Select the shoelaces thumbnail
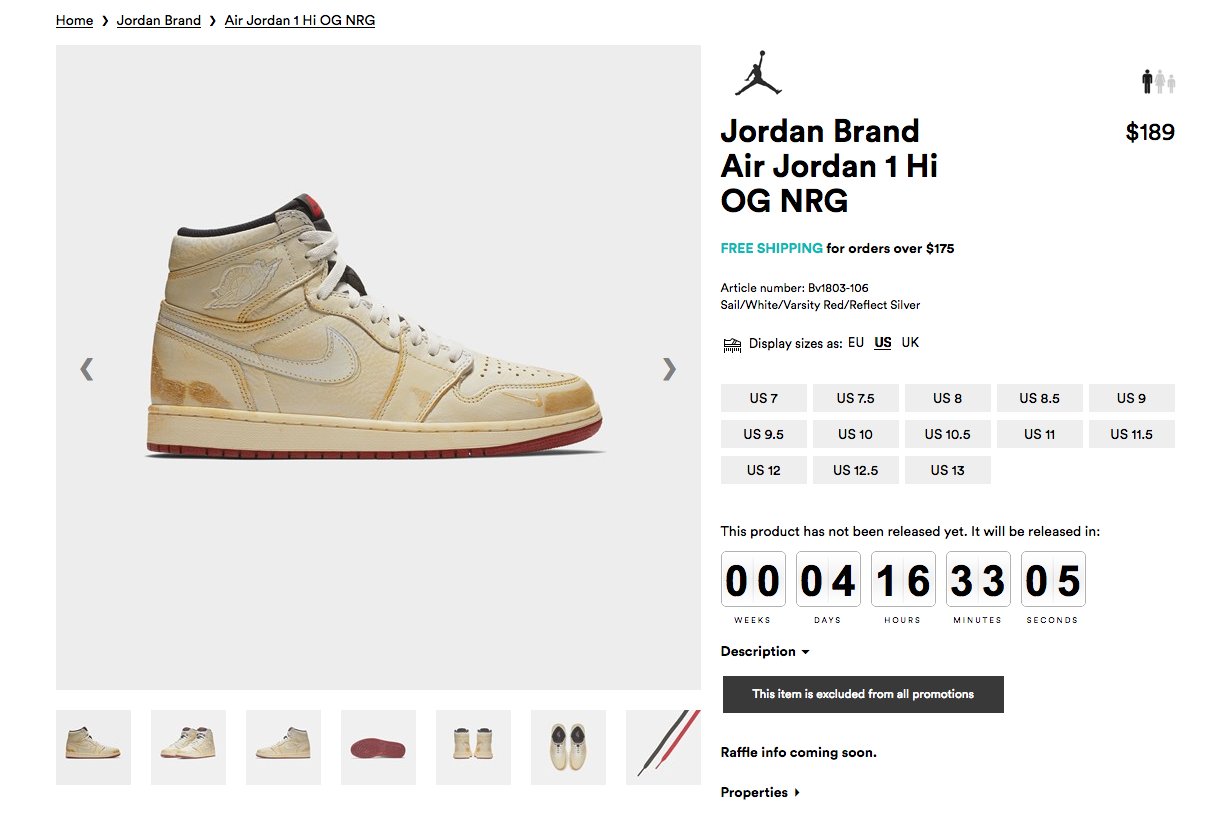The height and width of the screenshot is (814, 1227). click(663, 747)
